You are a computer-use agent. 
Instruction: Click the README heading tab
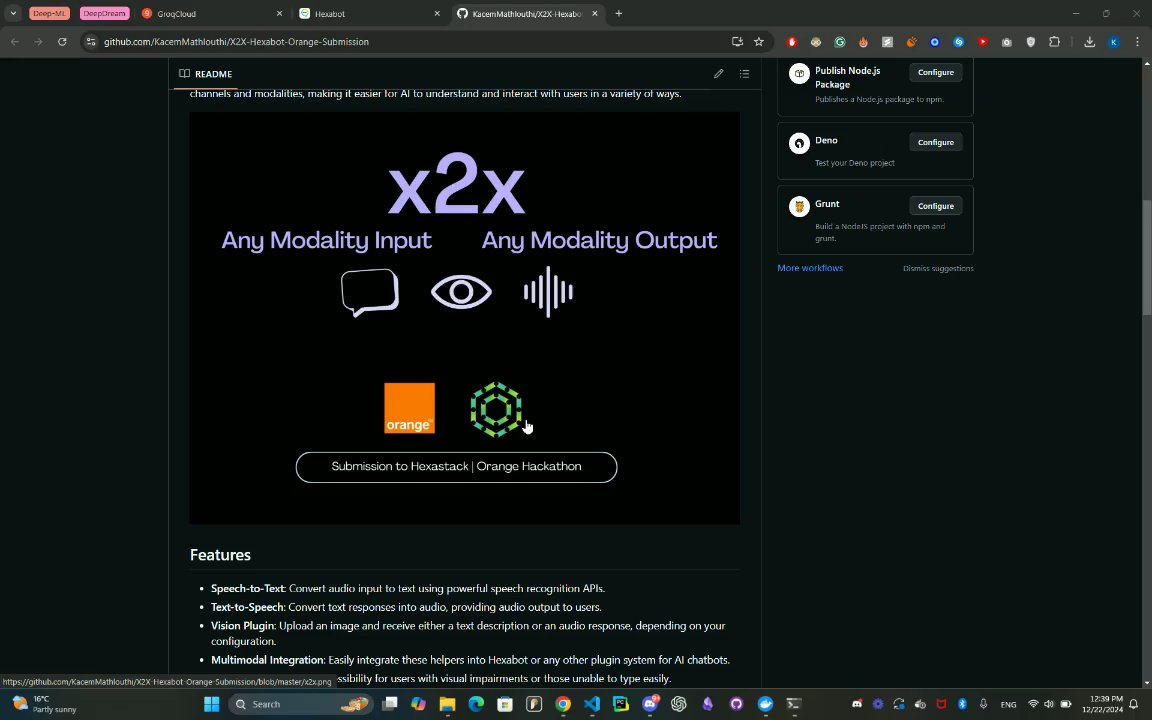tap(206, 73)
